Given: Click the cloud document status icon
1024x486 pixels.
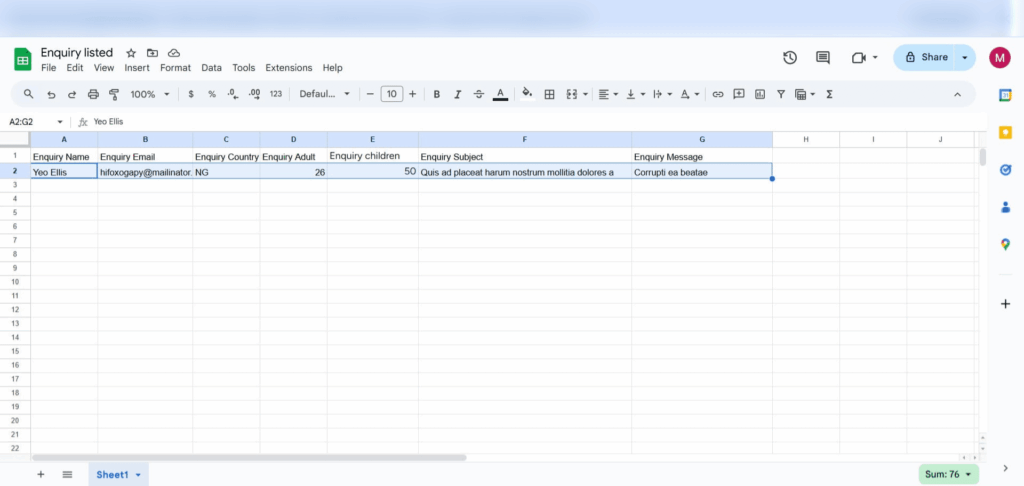Looking at the screenshot, I should click(174, 53).
